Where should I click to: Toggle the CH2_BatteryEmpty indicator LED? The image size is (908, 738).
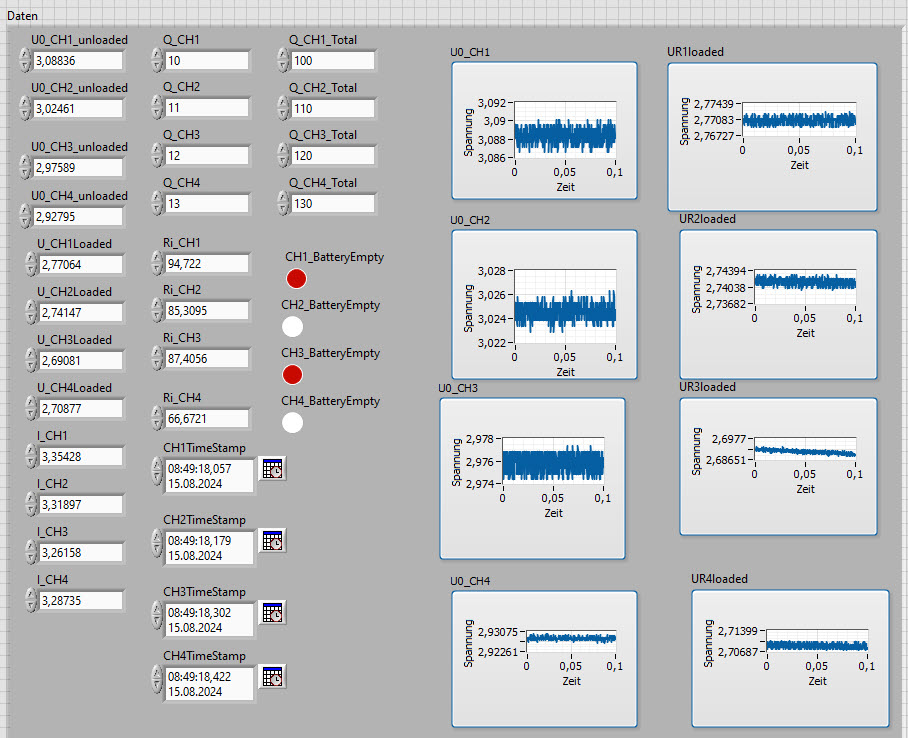(x=292, y=327)
